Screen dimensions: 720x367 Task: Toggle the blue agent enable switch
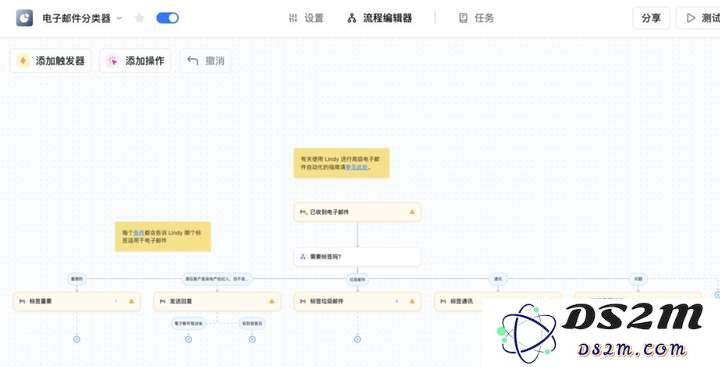coord(168,18)
